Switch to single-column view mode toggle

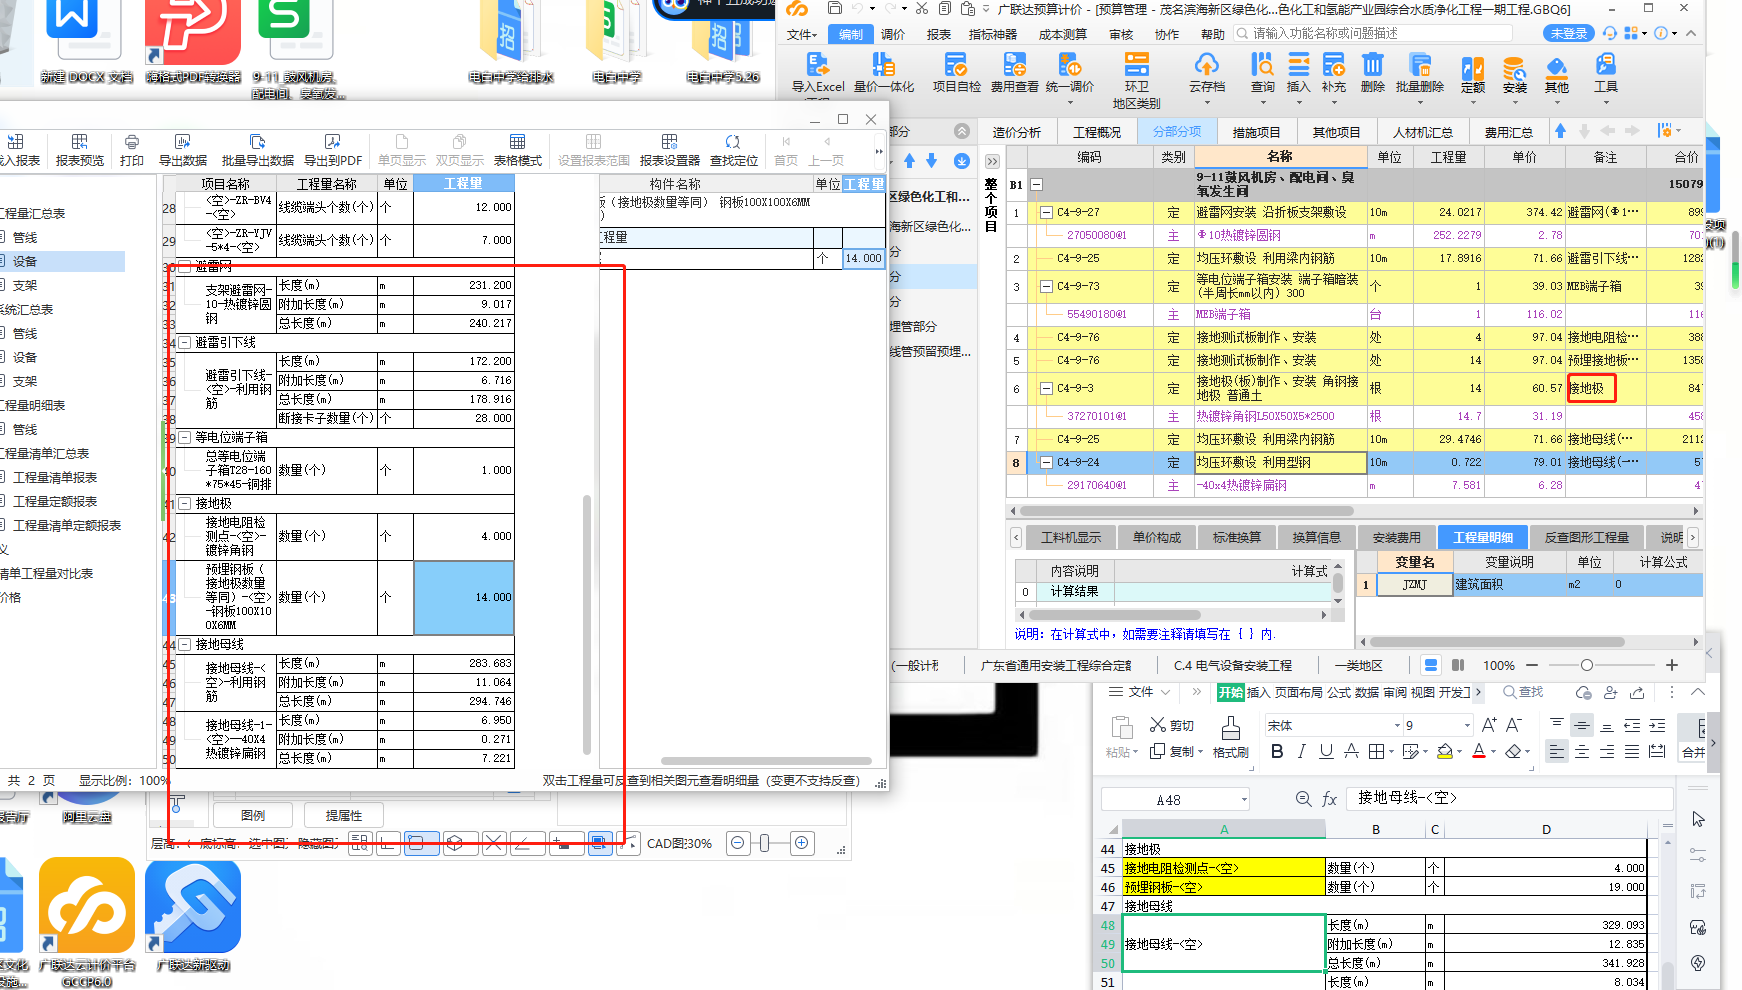click(x=1431, y=665)
